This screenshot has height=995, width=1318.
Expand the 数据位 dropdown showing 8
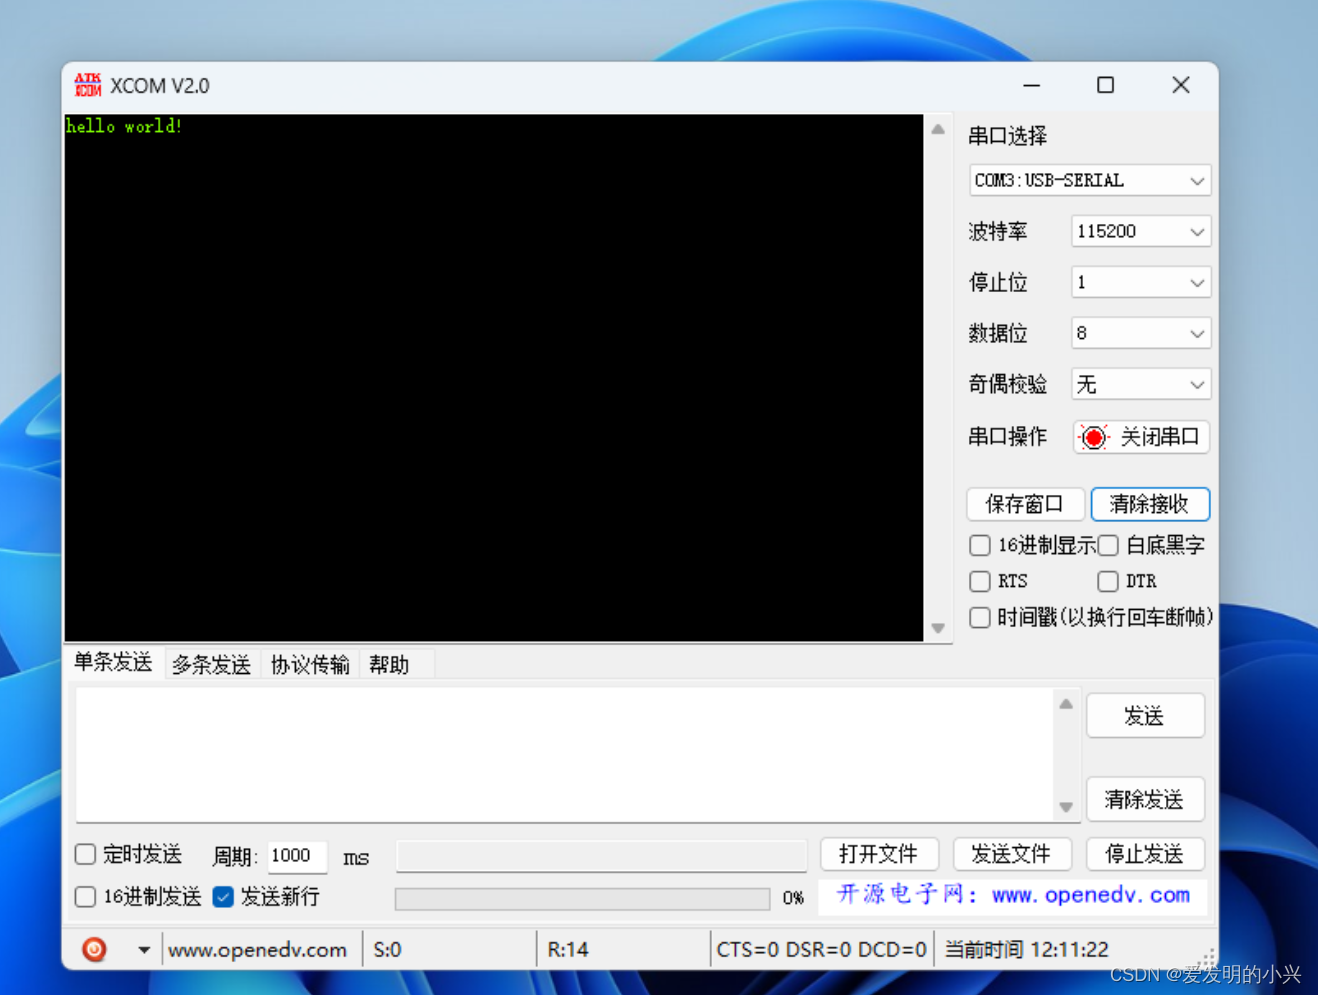[1140, 333]
